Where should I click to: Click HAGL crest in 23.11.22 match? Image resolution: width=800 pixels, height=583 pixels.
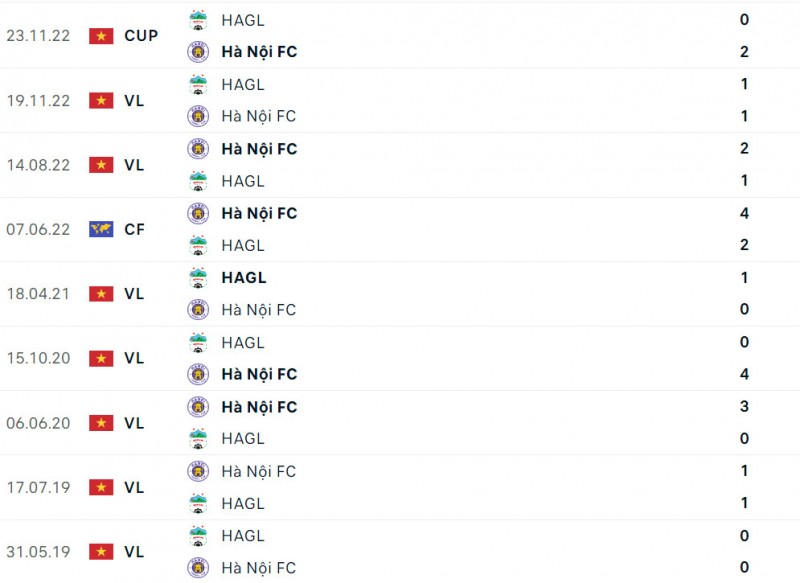coord(198,20)
